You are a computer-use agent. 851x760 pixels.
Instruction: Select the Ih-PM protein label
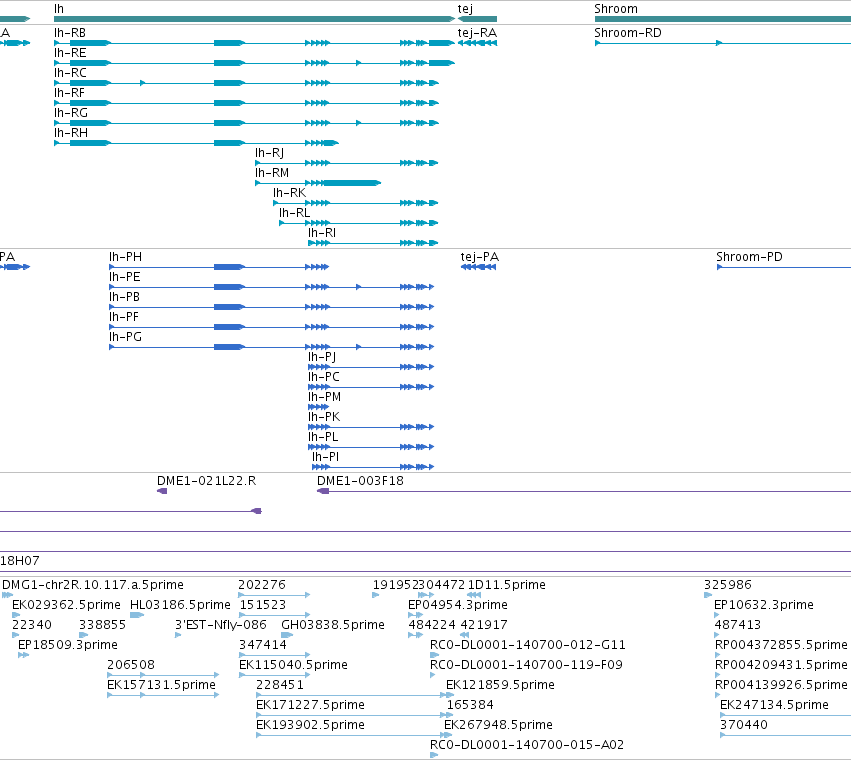[325, 397]
